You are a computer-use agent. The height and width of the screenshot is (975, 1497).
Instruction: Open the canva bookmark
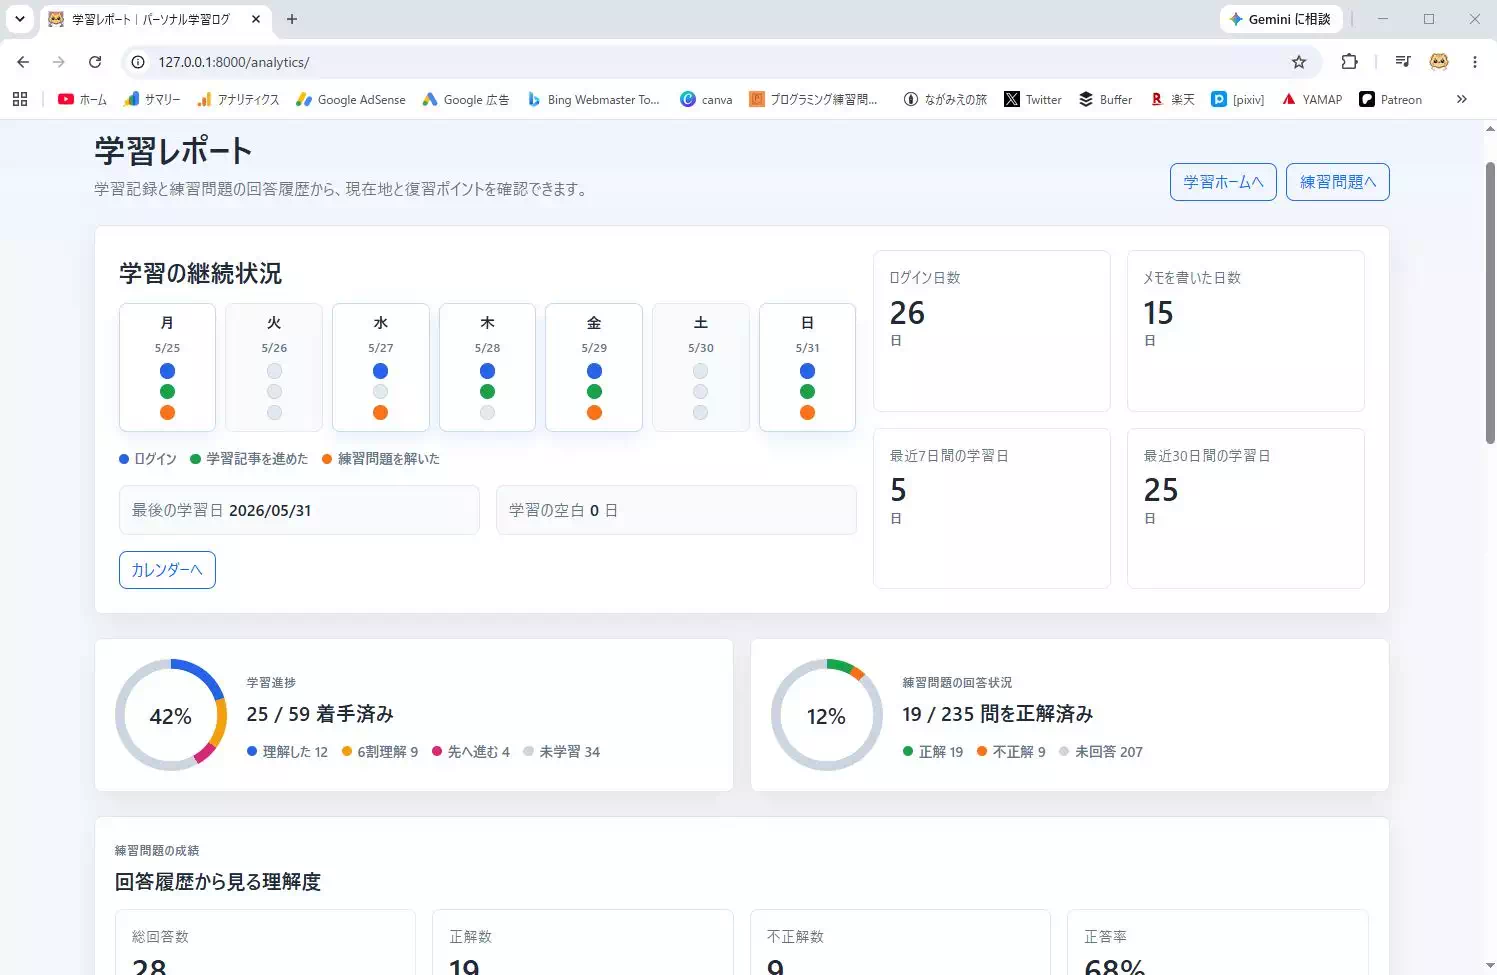(706, 99)
